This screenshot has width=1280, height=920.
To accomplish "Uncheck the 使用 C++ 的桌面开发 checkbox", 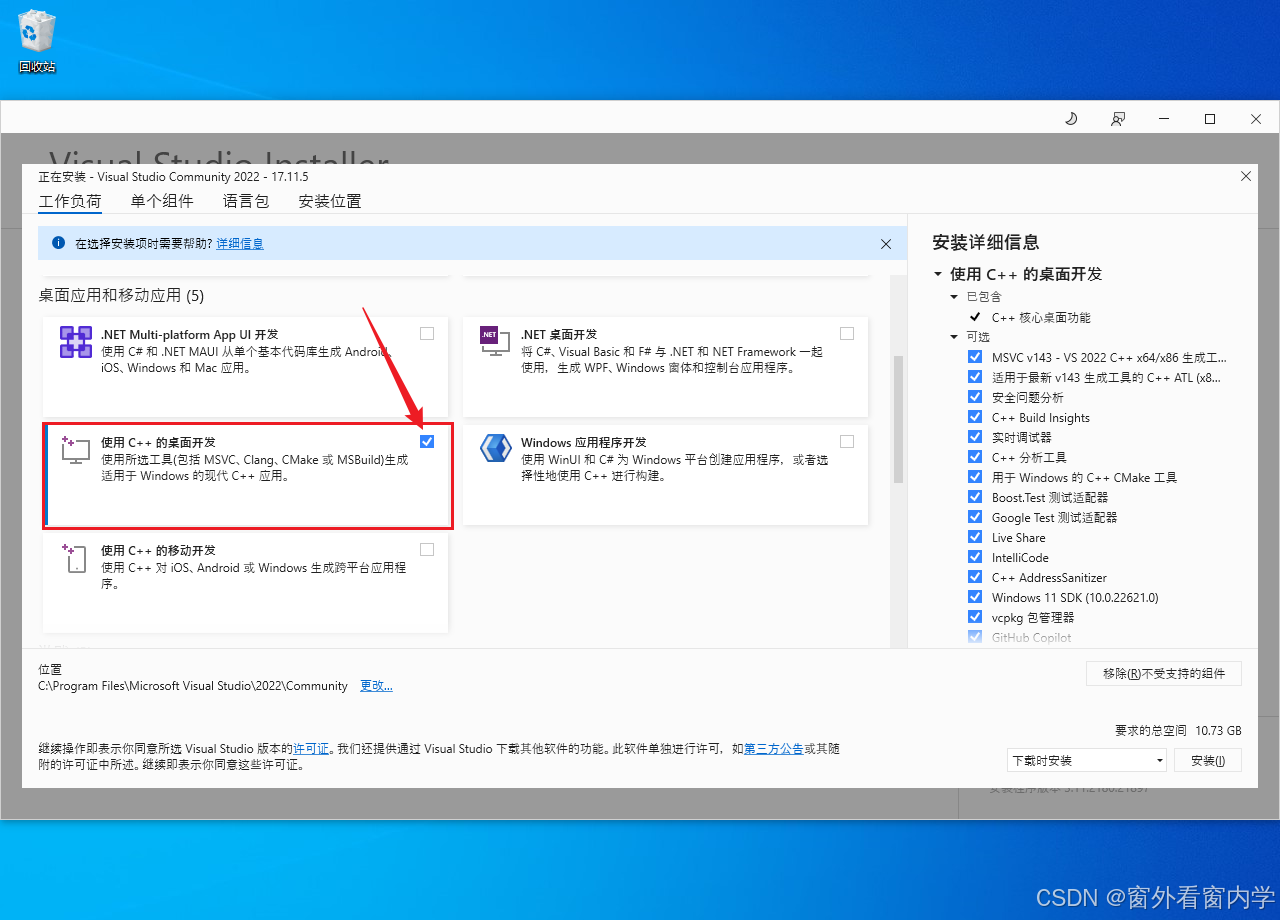I will [x=427, y=441].
